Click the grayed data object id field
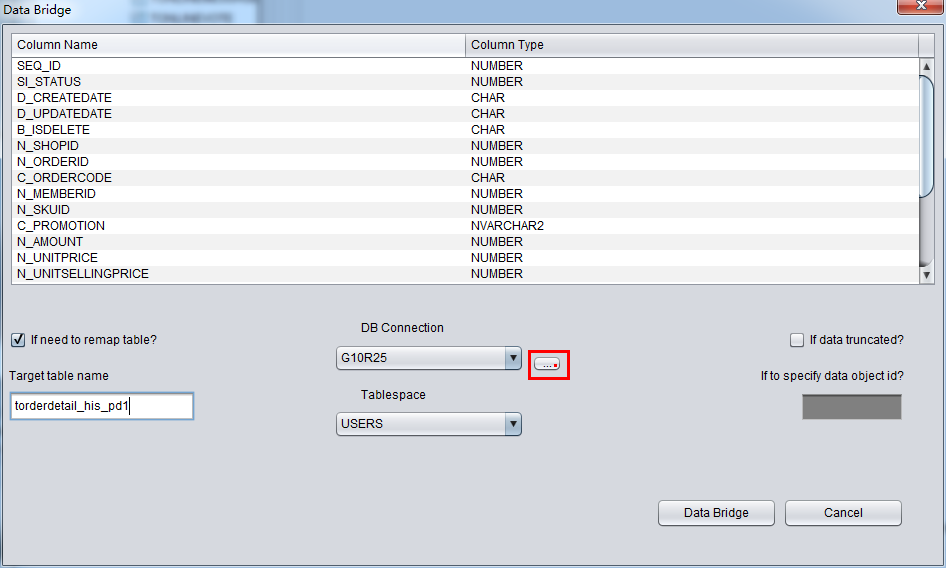Screen dimensions: 946x568 [851, 407]
